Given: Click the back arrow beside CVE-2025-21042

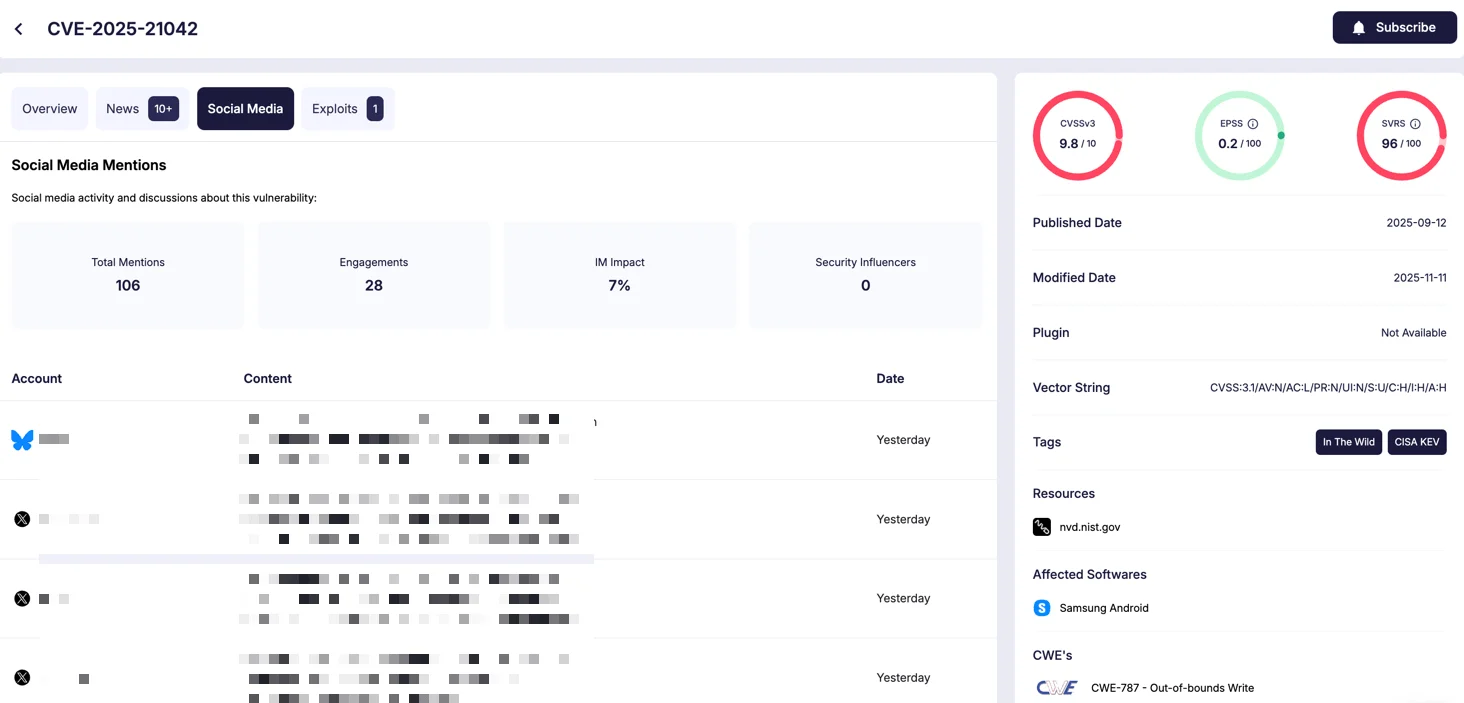Looking at the screenshot, I should (x=19, y=29).
